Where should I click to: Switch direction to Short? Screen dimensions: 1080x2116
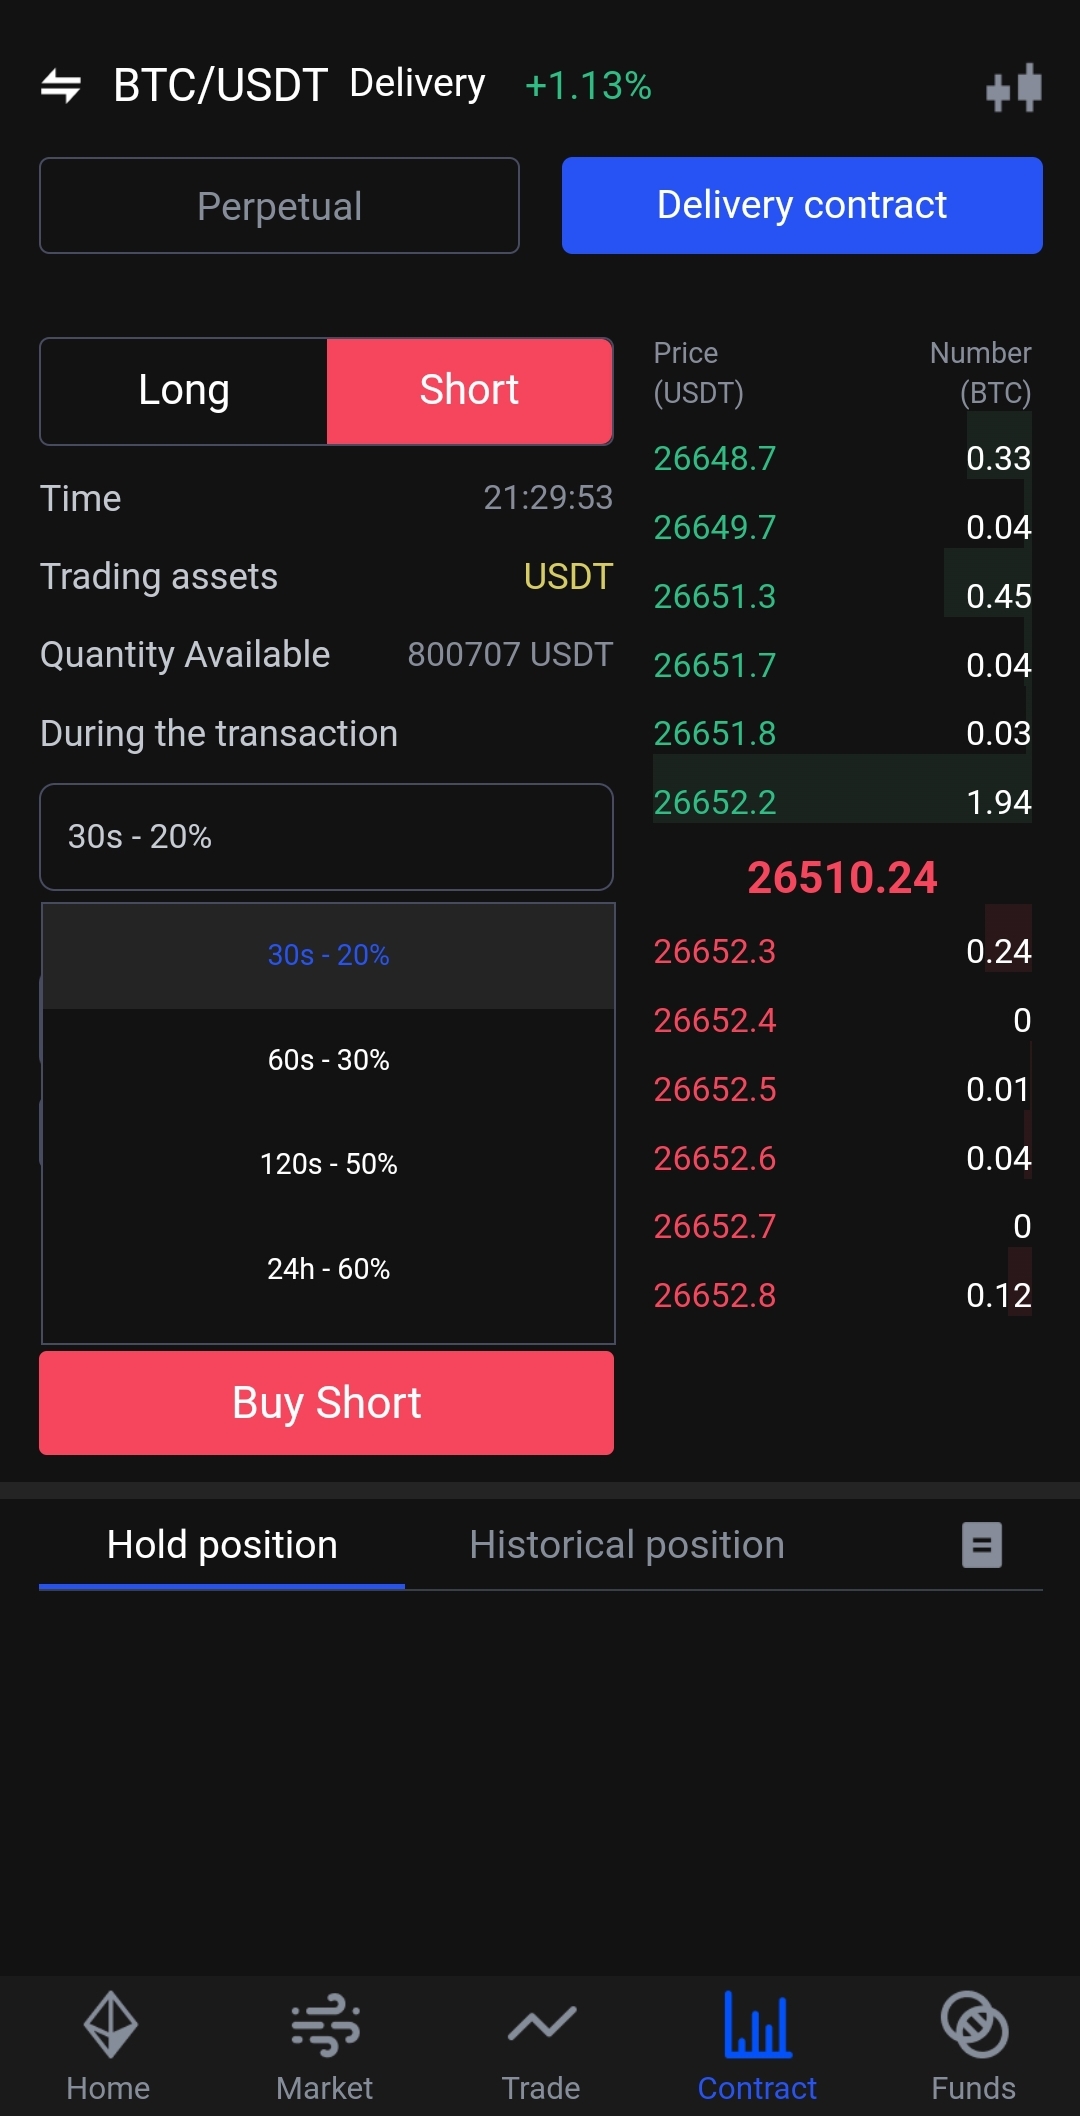pyautogui.click(x=469, y=391)
